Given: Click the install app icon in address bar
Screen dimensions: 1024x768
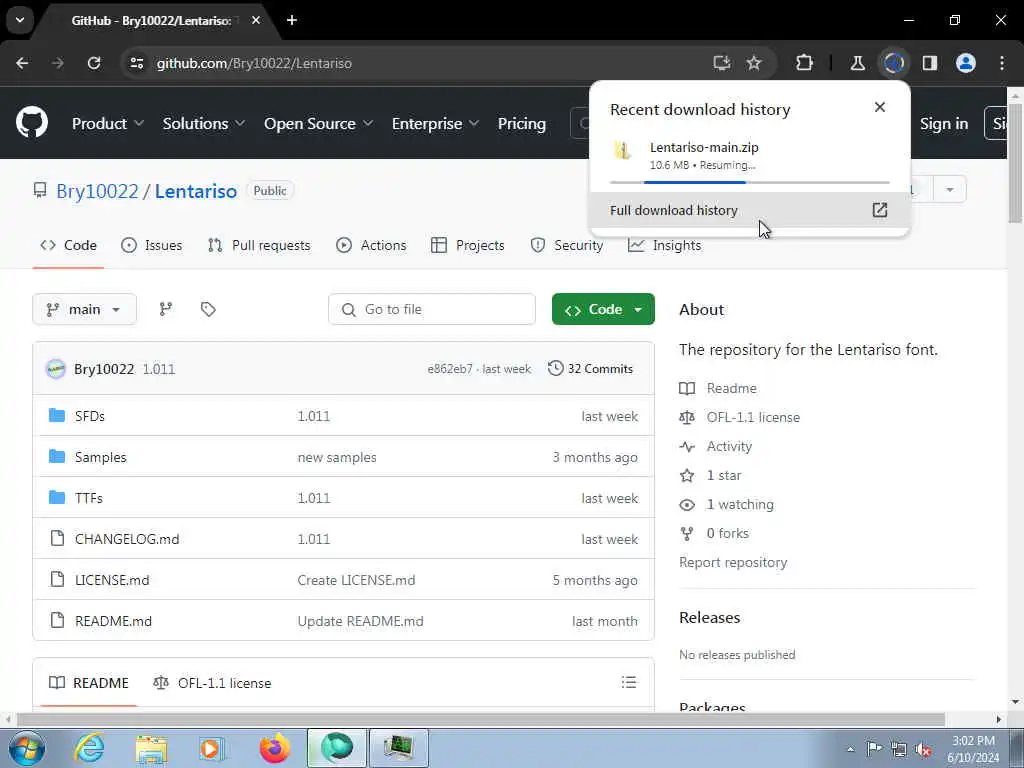Looking at the screenshot, I should point(722,63).
